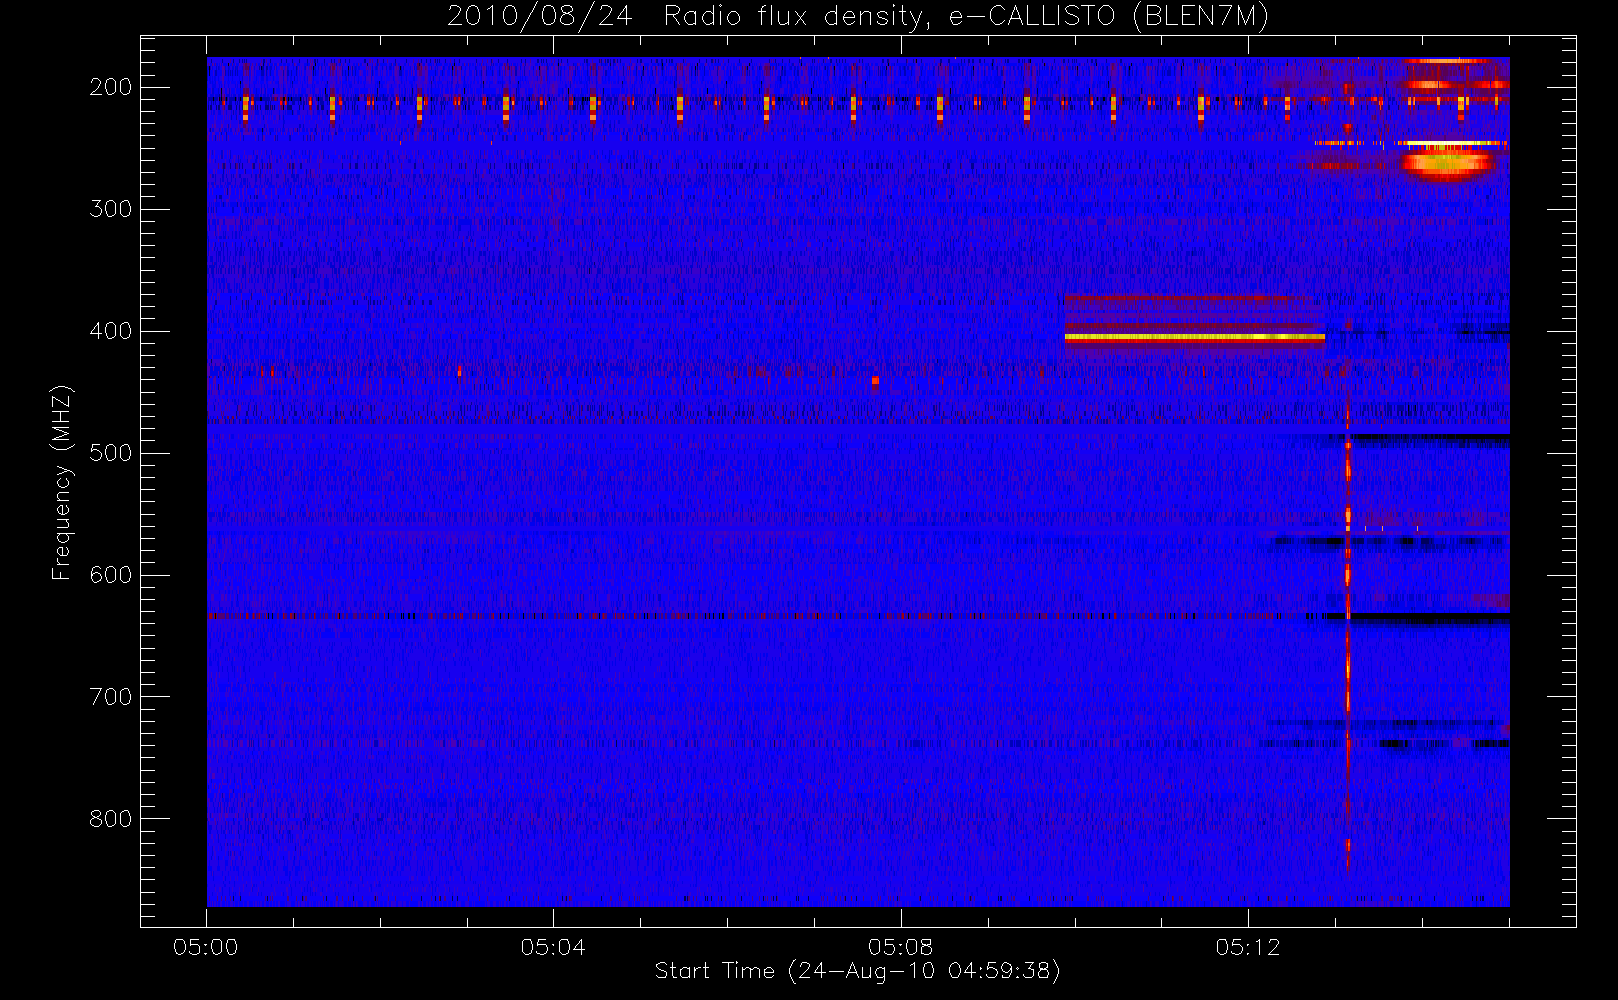Click the 05:04 time tick label

(x=553, y=947)
